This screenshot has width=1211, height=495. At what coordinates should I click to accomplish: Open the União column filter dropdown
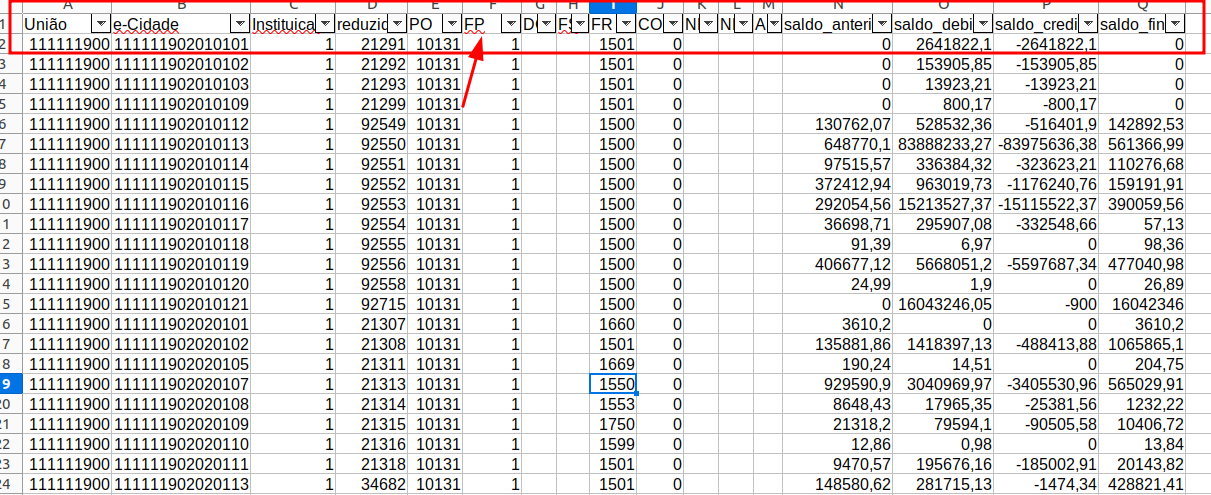point(100,23)
